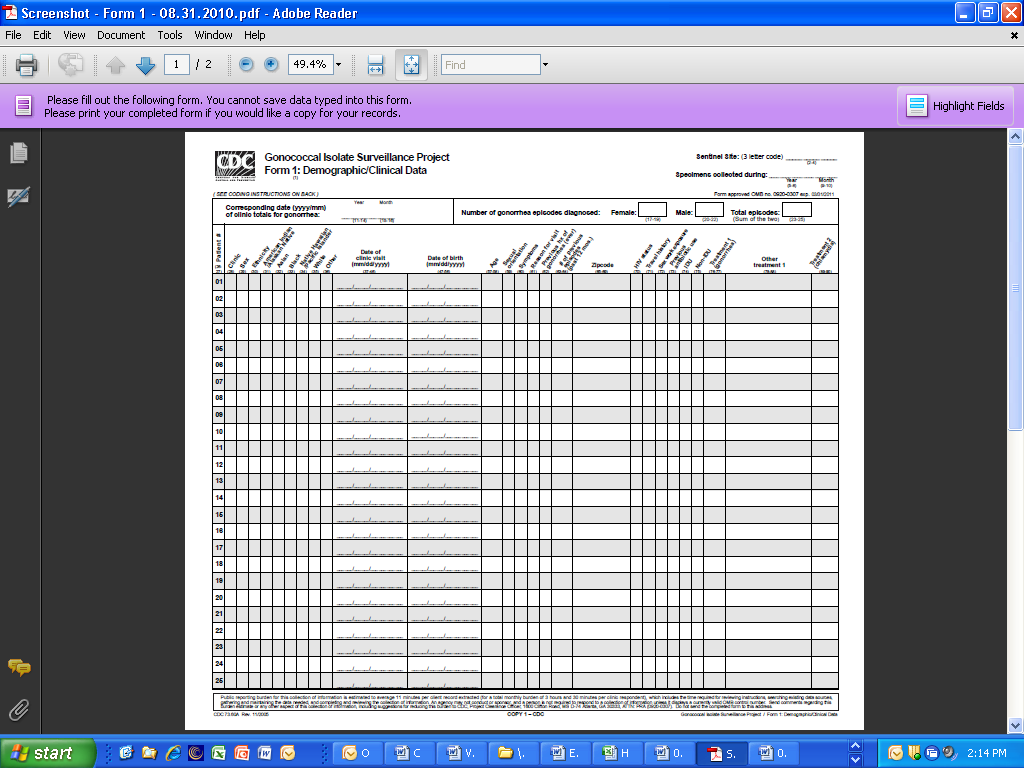
Task: Click the system clock showing 2:14 PM
Action: coord(987,753)
